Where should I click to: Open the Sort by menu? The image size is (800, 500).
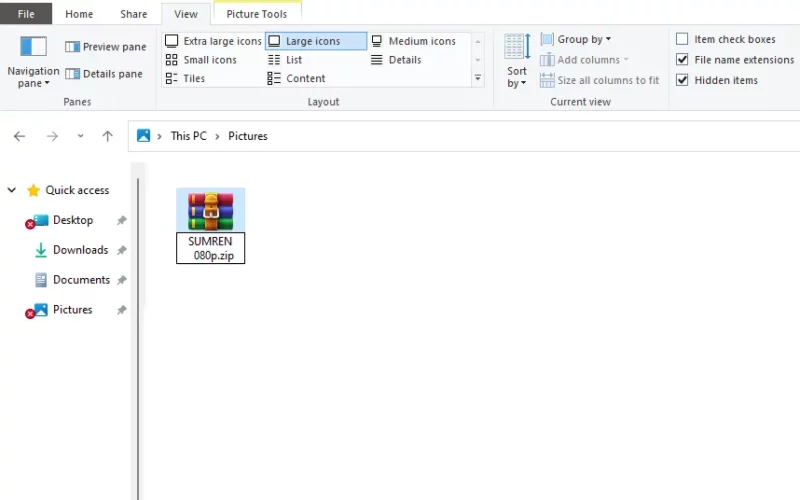[x=517, y=61]
